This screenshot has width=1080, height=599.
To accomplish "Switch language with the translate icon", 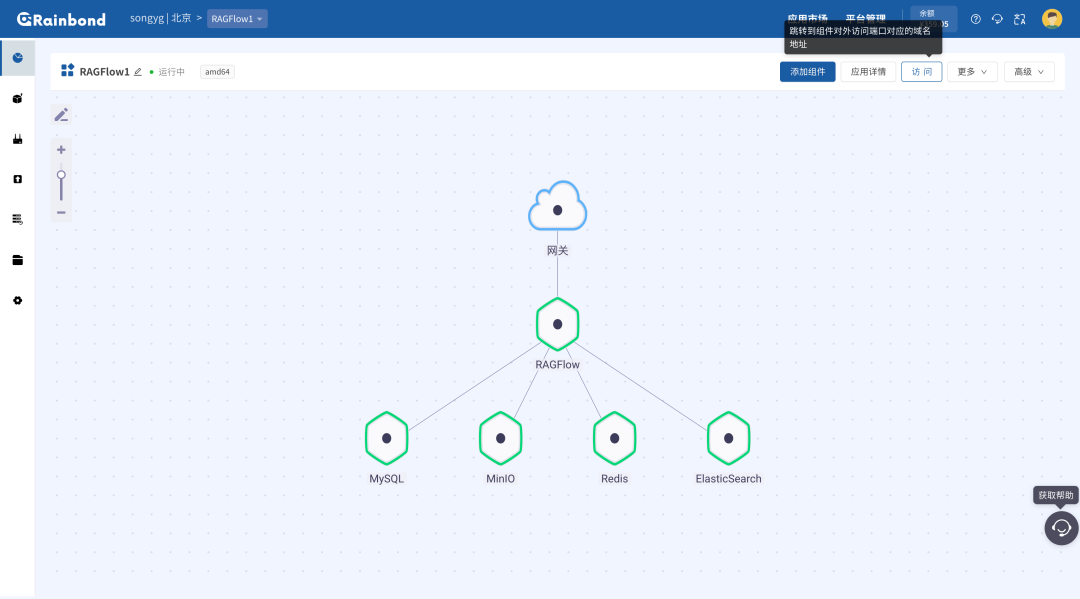I will coord(1020,19).
